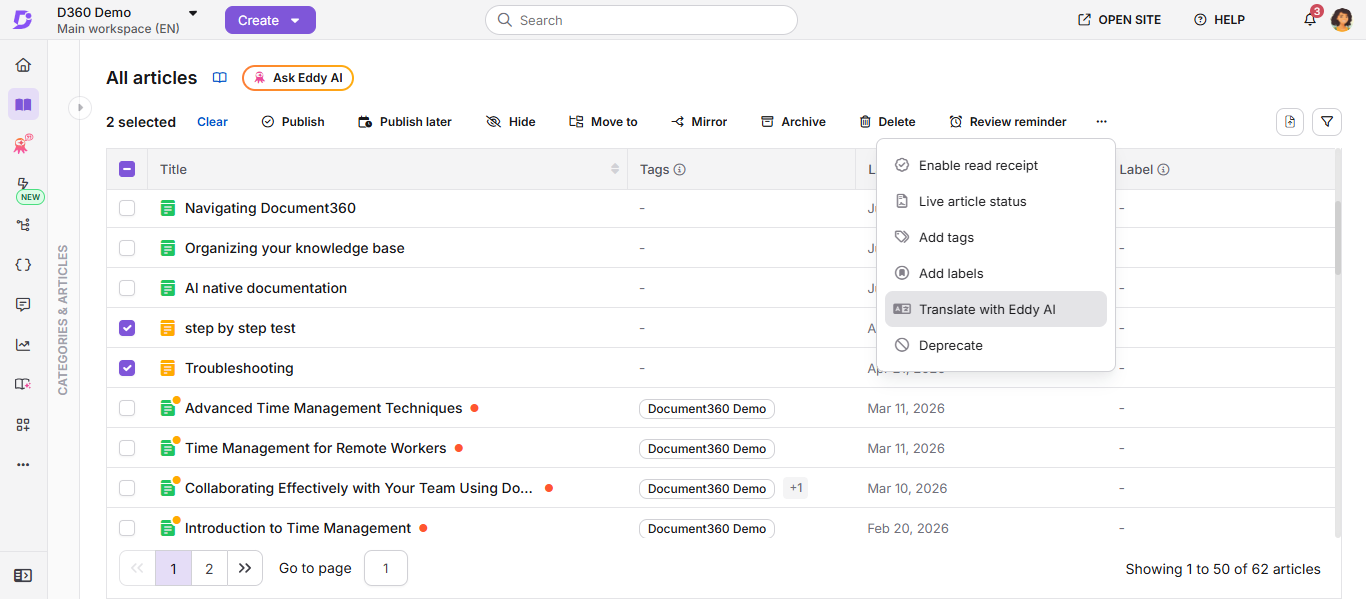
Task: Select Enable read receipt menu item
Action: coord(996,165)
